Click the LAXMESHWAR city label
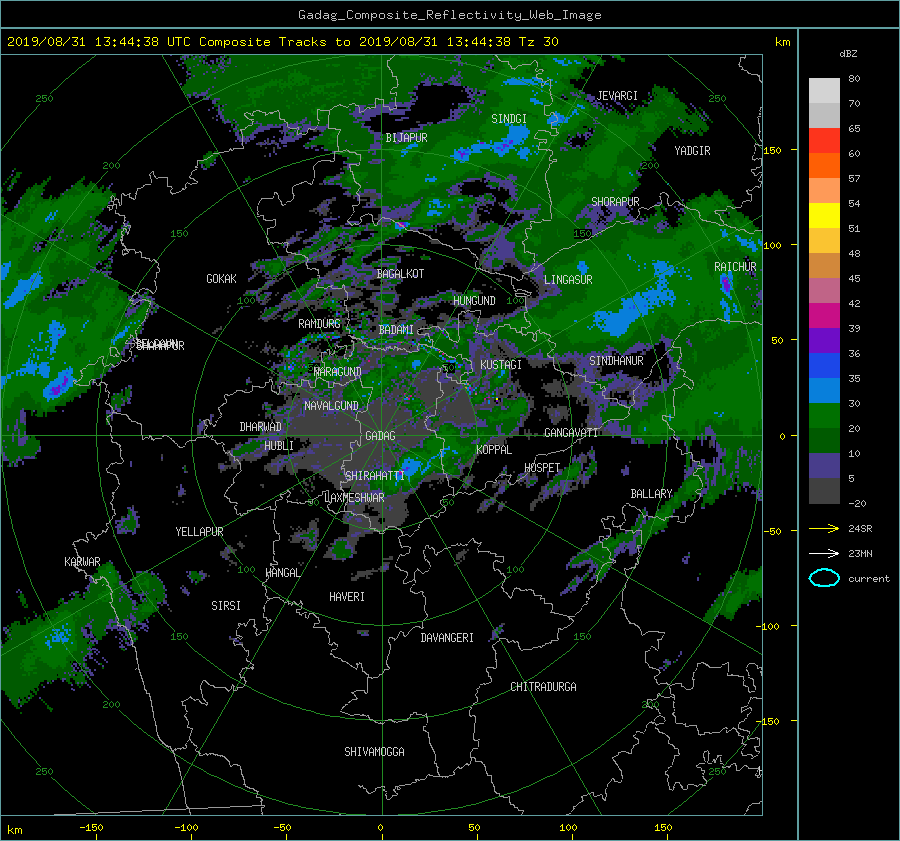This screenshot has height=841, width=900. pyautogui.click(x=354, y=498)
